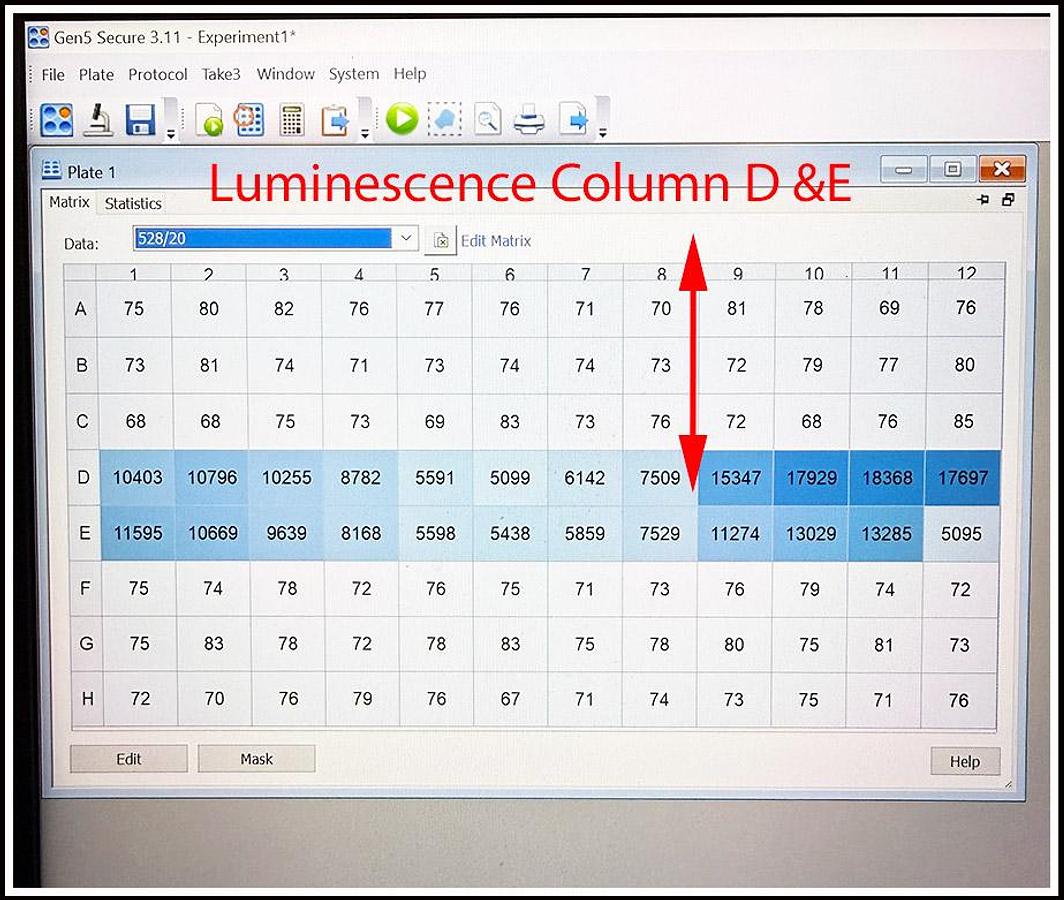The height and width of the screenshot is (900, 1064).
Task: Switch to the Statistics tab
Action: coord(133,204)
